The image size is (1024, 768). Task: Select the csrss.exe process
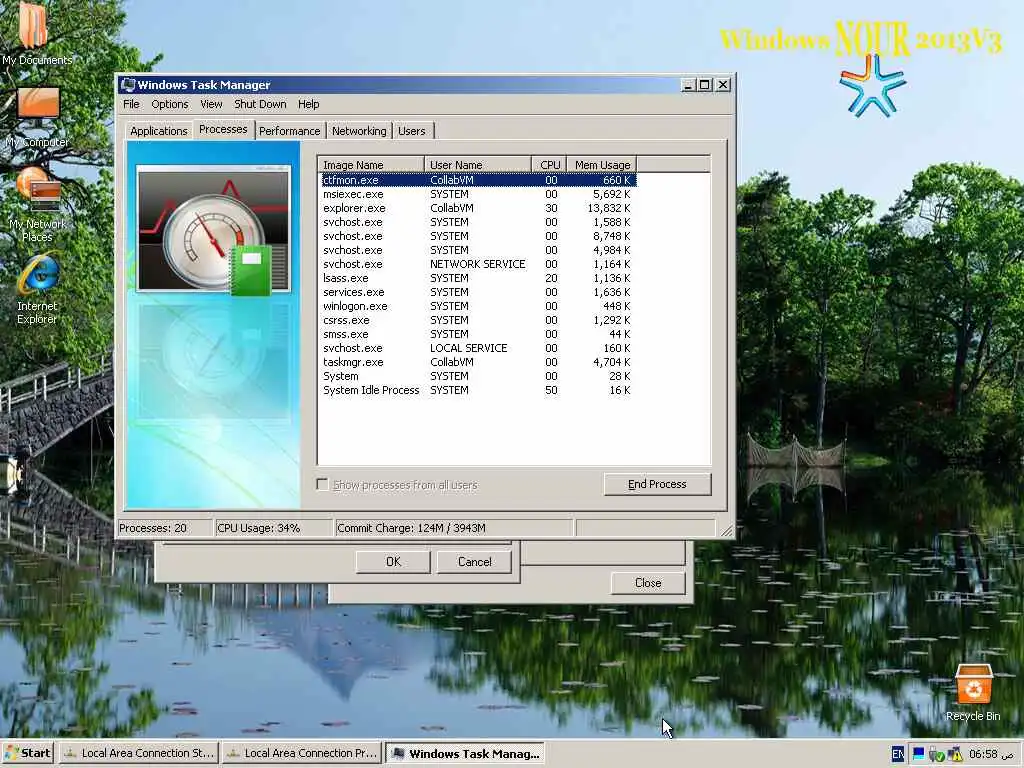[479, 320]
